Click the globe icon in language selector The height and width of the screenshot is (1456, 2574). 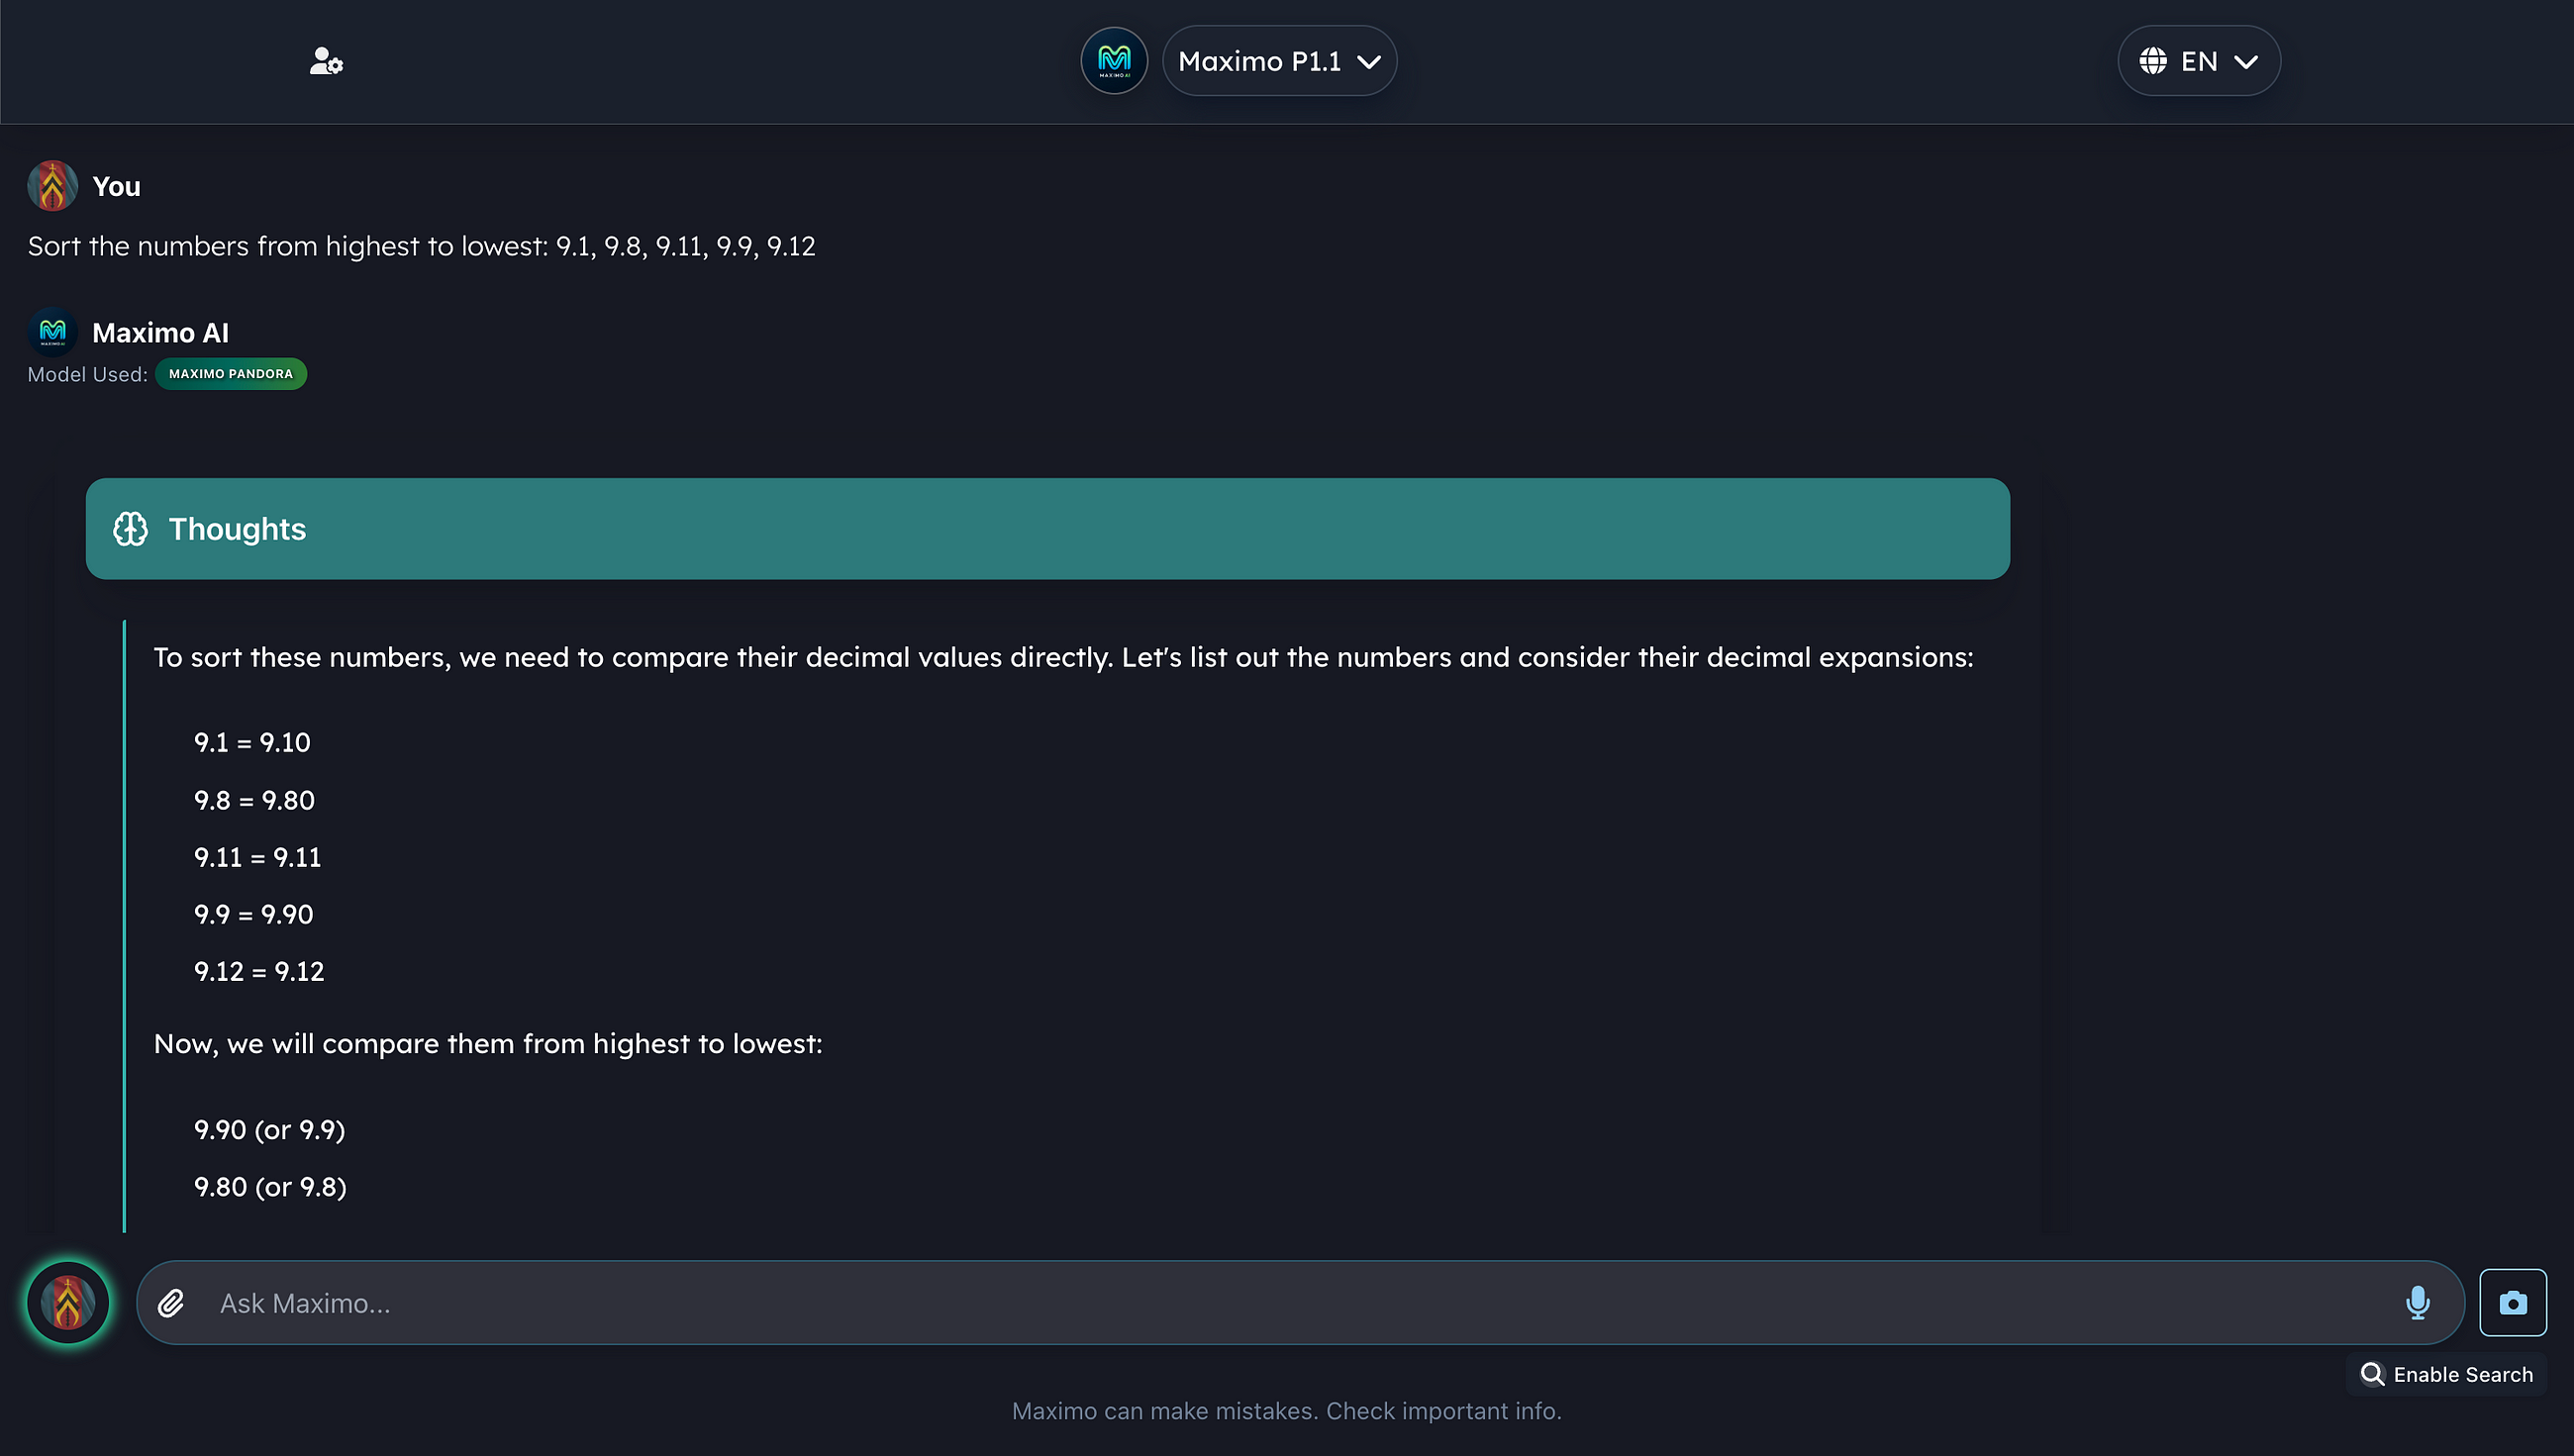(2153, 61)
